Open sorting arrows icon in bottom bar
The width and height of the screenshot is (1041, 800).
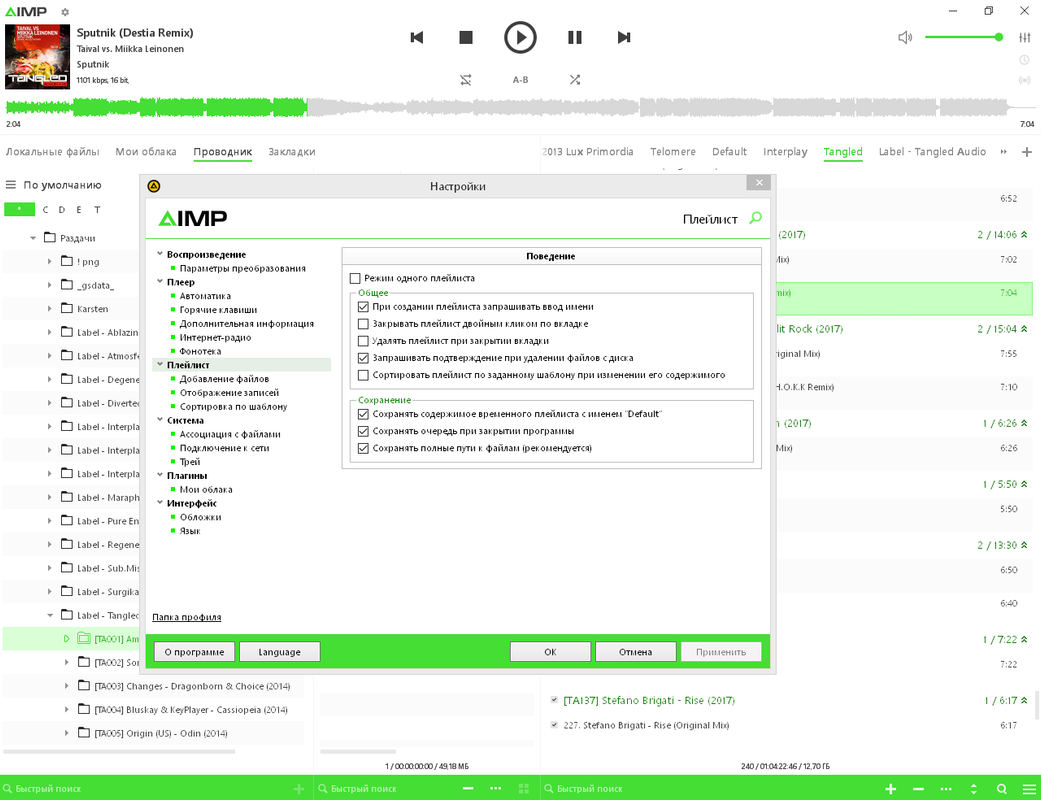coord(974,789)
